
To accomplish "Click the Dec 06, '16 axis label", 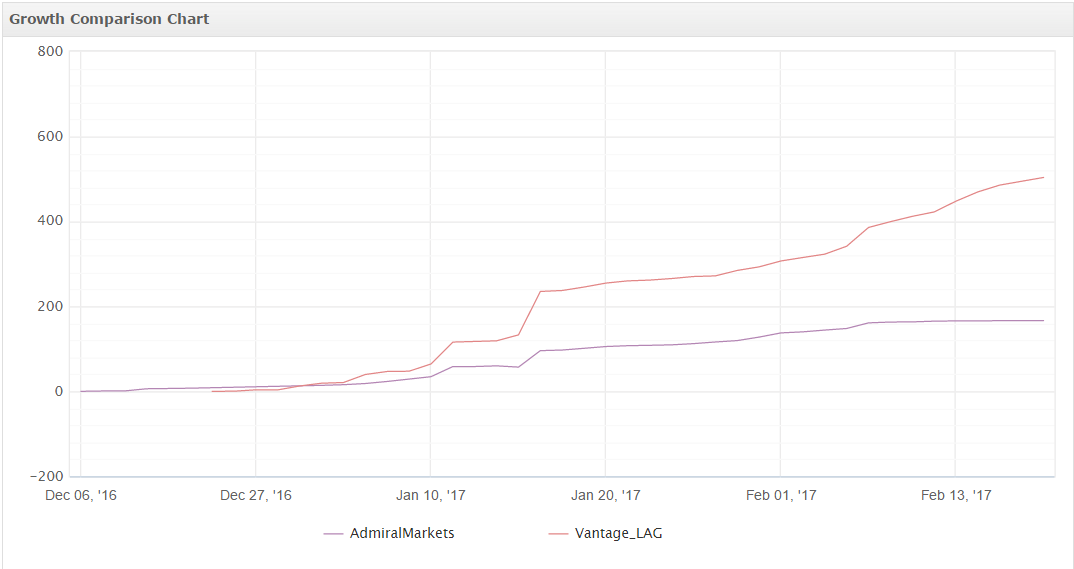I will 81,495.
